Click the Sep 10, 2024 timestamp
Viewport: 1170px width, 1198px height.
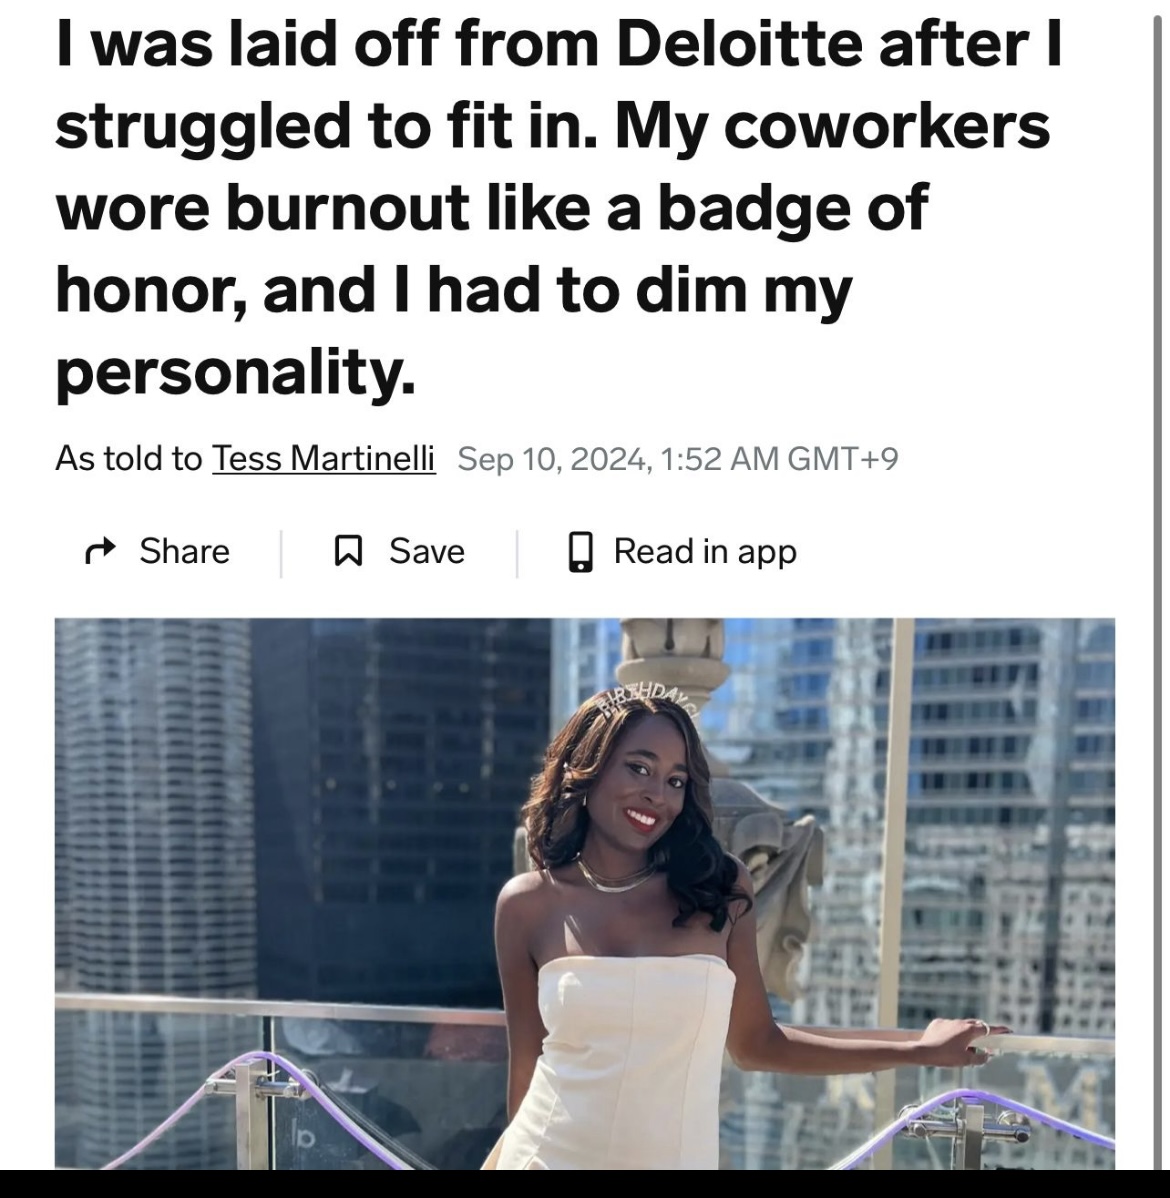click(x=677, y=458)
